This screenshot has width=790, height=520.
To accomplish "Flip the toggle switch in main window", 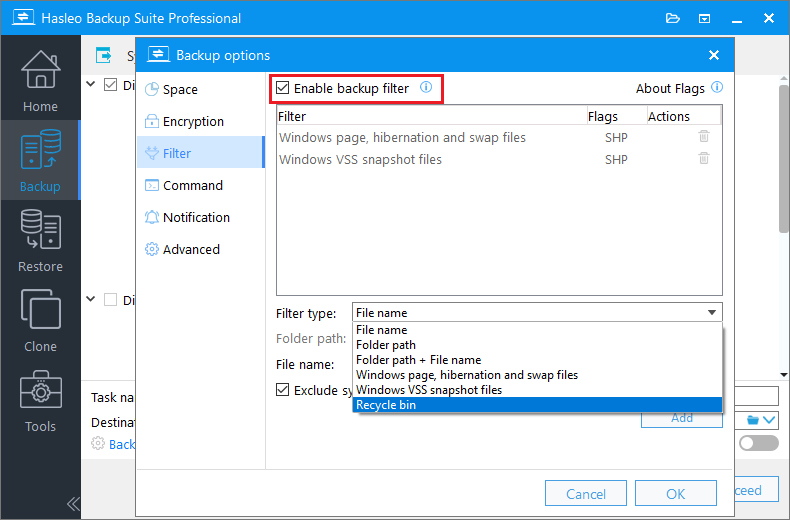I will point(759,443).
